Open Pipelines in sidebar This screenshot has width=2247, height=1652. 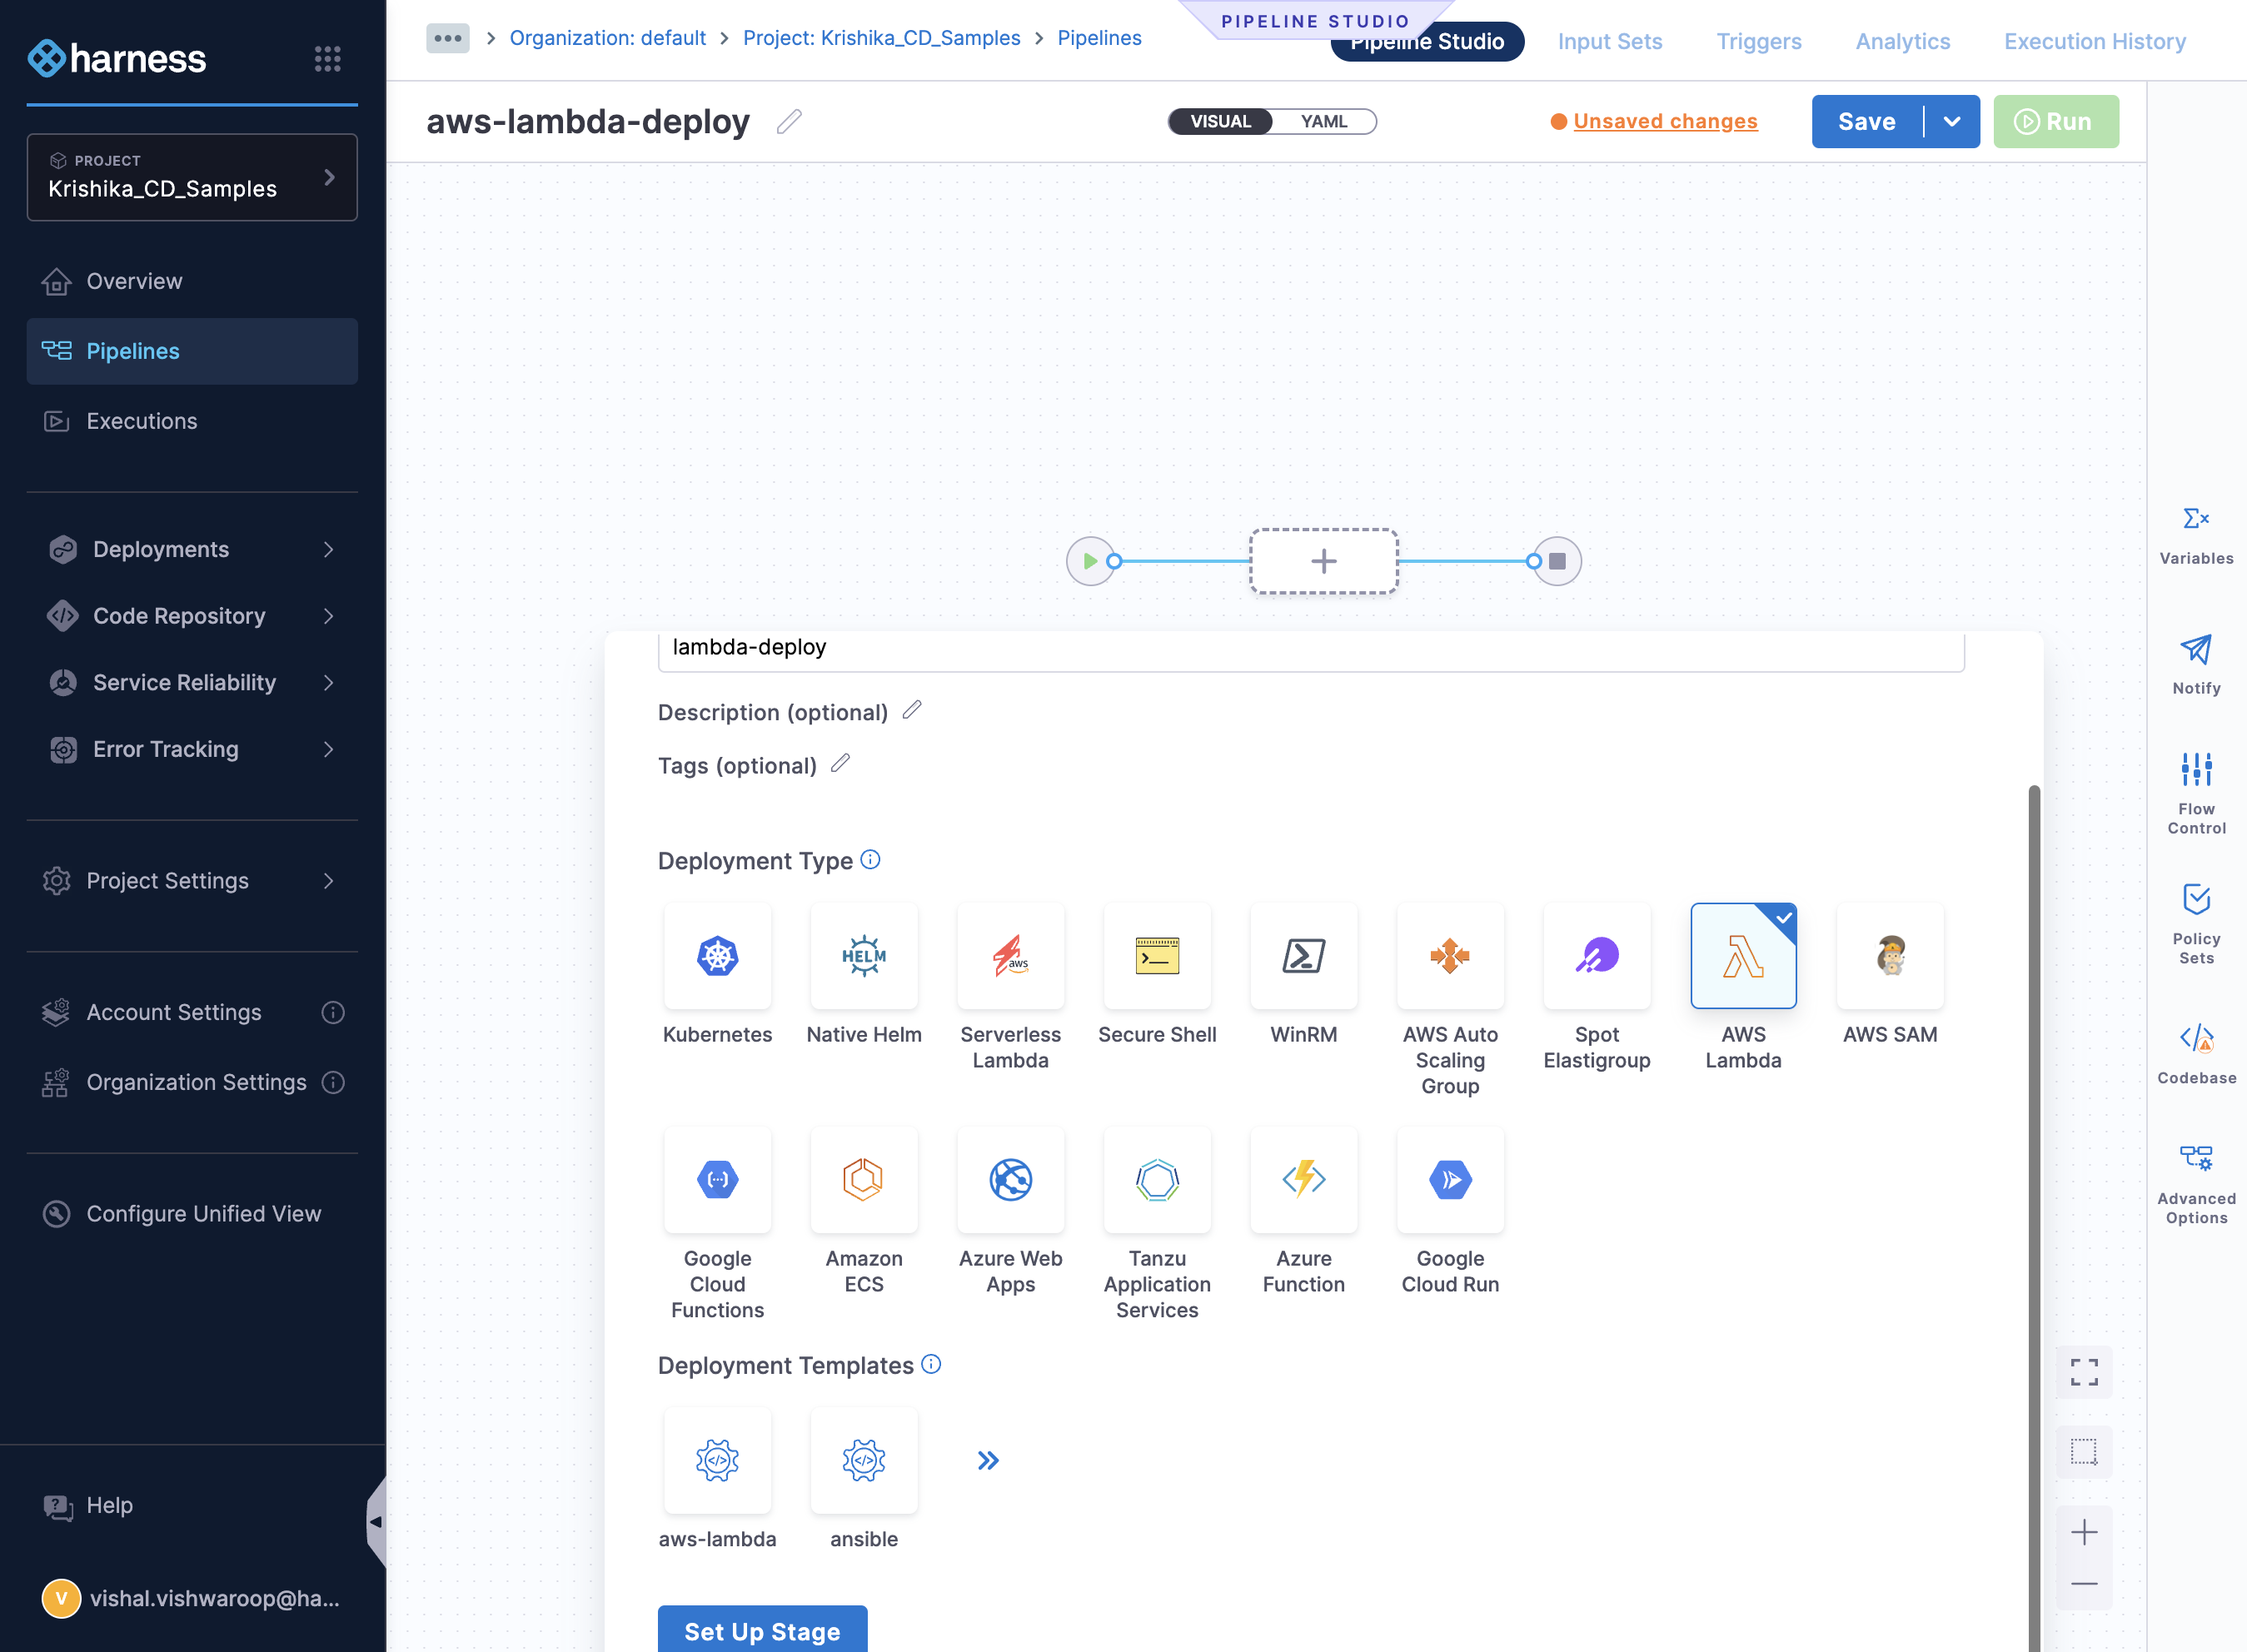192,351
